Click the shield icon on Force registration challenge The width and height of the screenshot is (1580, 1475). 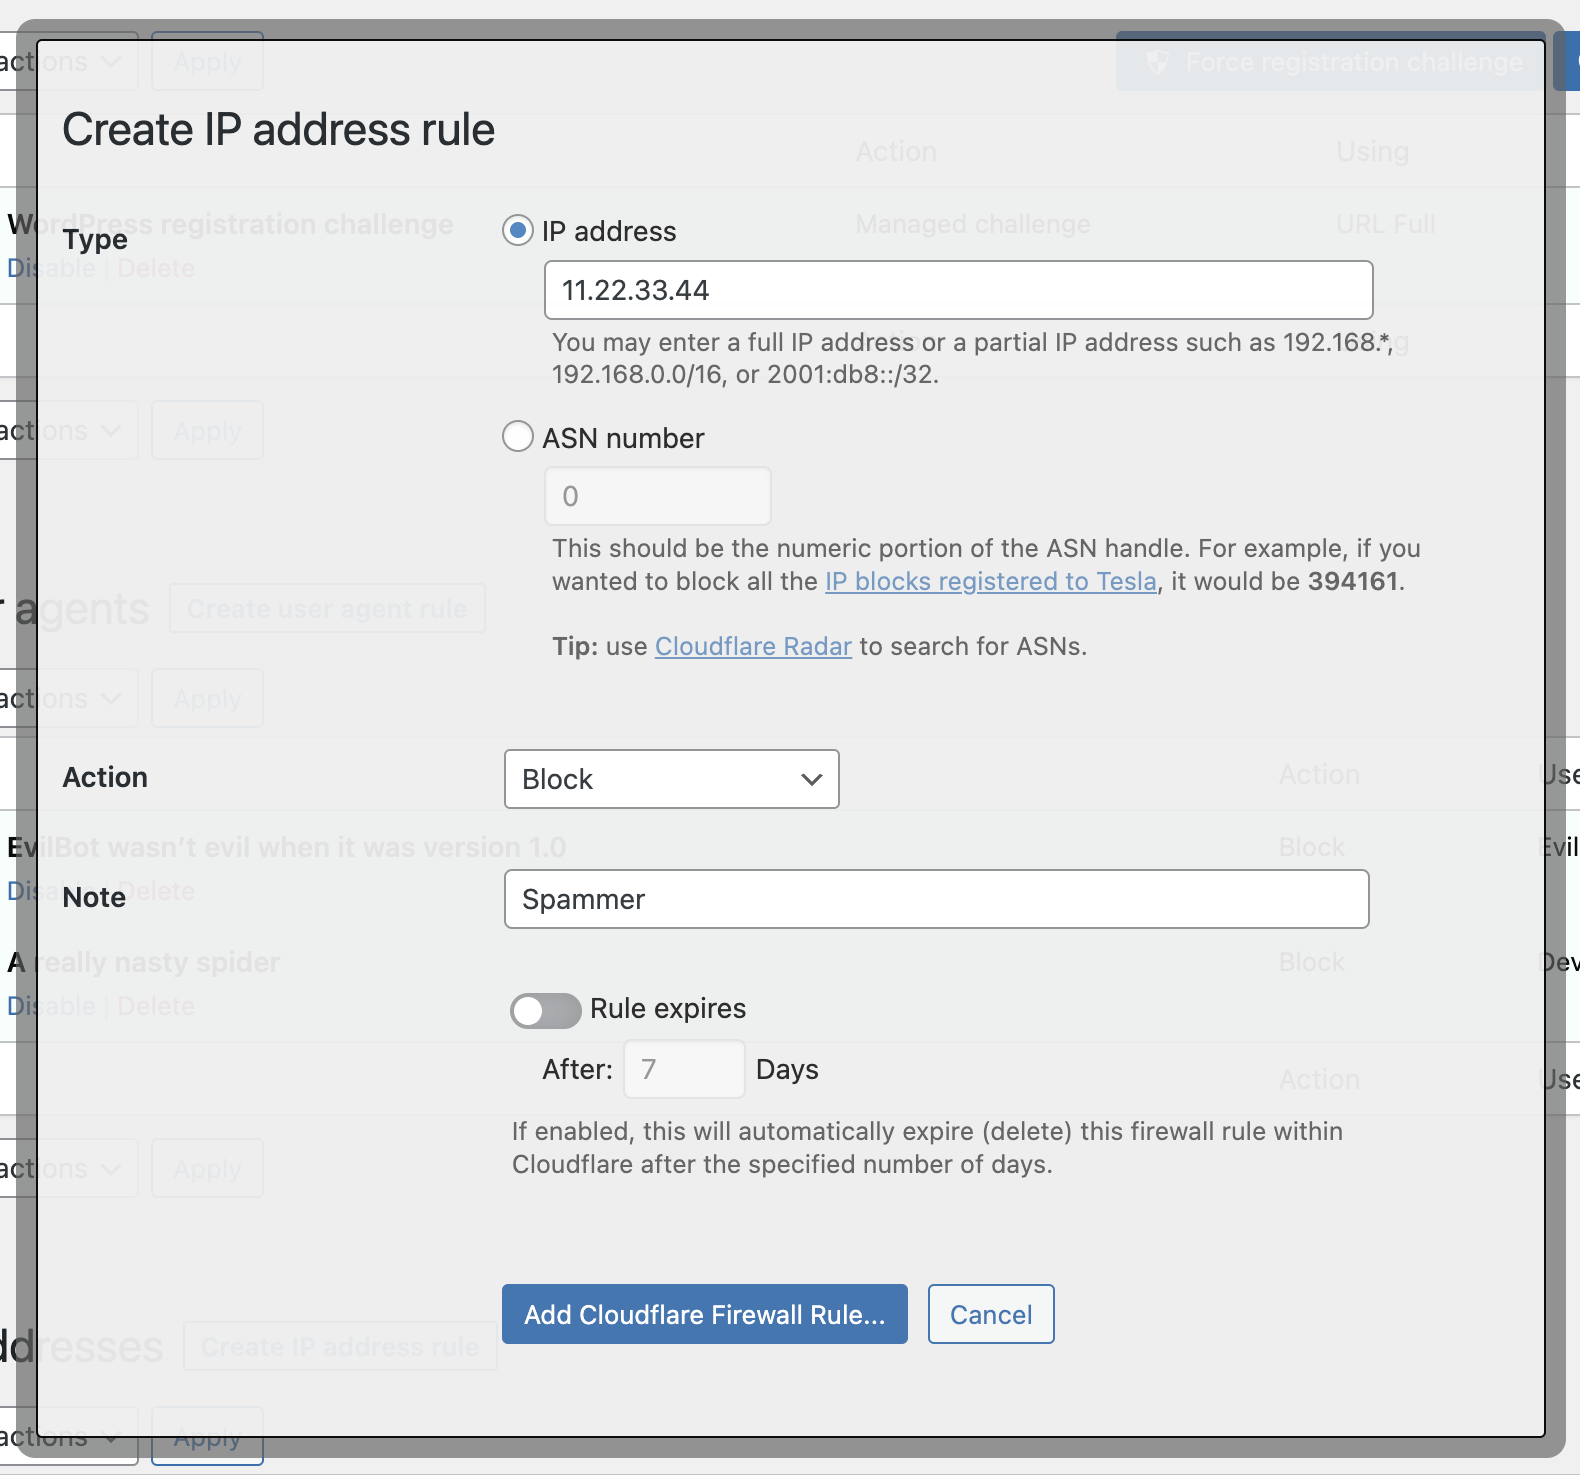point(1157,63)
